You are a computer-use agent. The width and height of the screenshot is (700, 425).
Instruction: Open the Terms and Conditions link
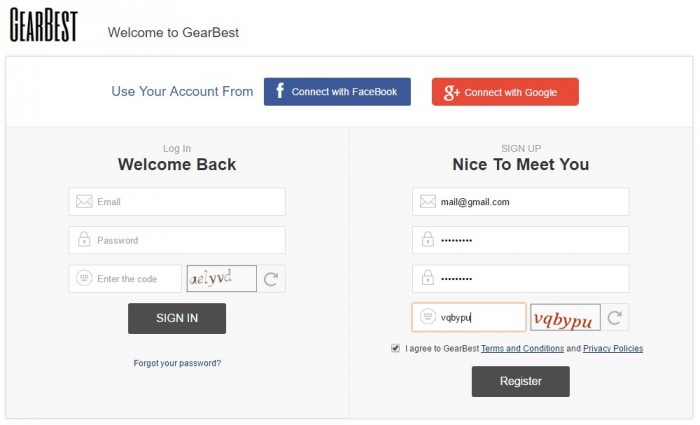point(522,348)
